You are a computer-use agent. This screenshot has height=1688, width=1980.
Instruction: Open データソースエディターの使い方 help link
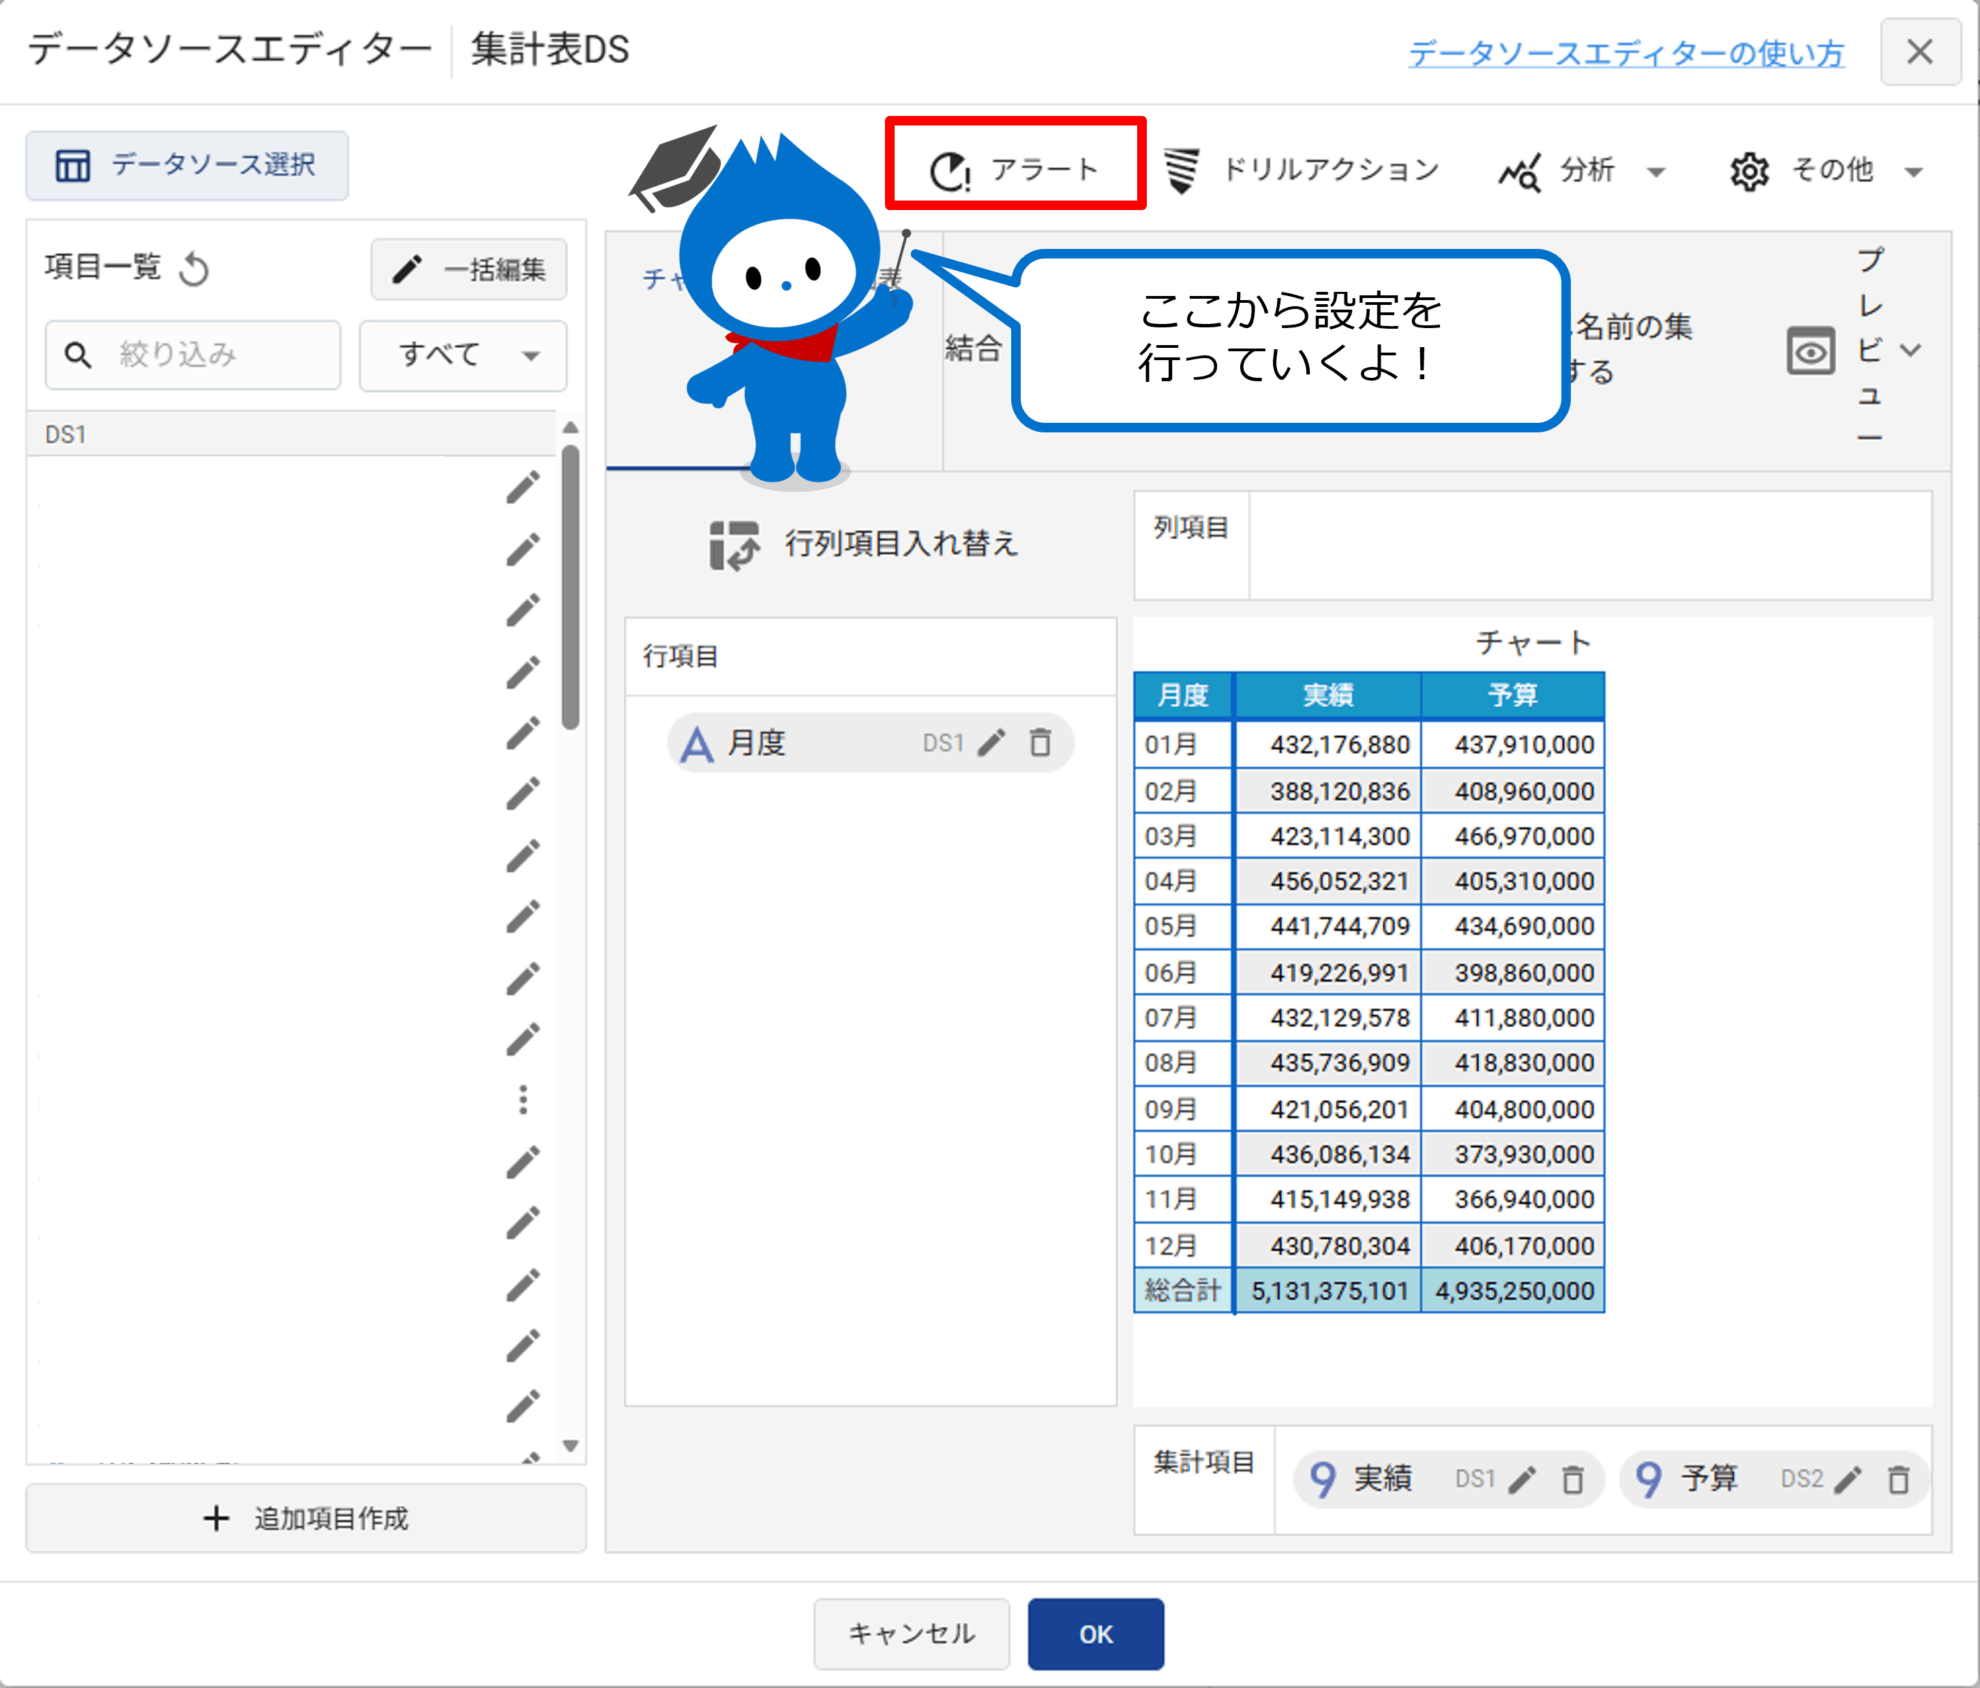(x=1626, y=53)
